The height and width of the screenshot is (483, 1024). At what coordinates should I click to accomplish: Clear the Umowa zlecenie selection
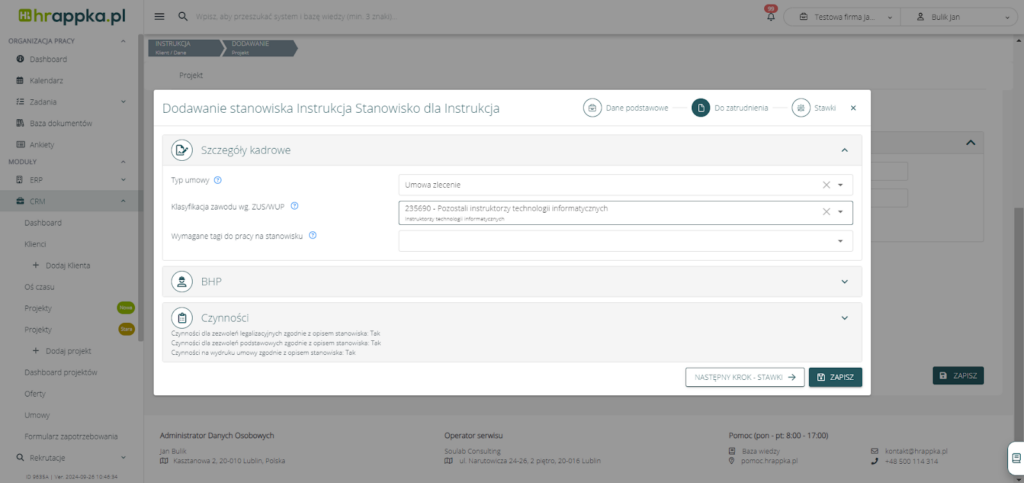tap(826, 185)
